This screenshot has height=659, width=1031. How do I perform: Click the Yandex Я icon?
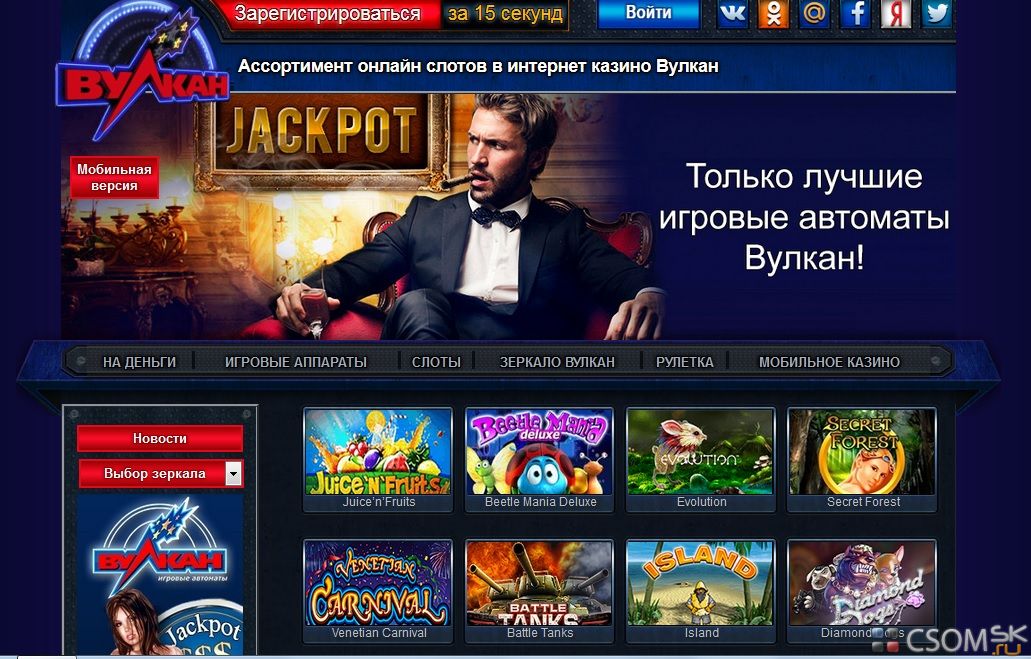(x=896, y=14)
